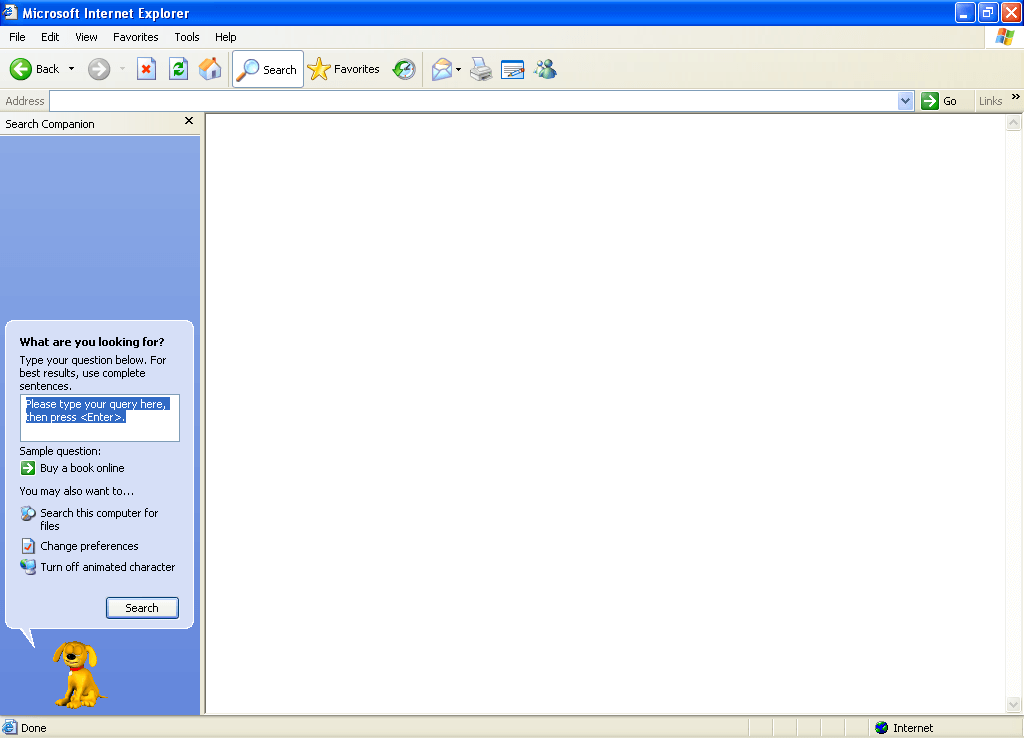Open the Favorites menu
The image size is (1024, 738).
coord(136,37)
